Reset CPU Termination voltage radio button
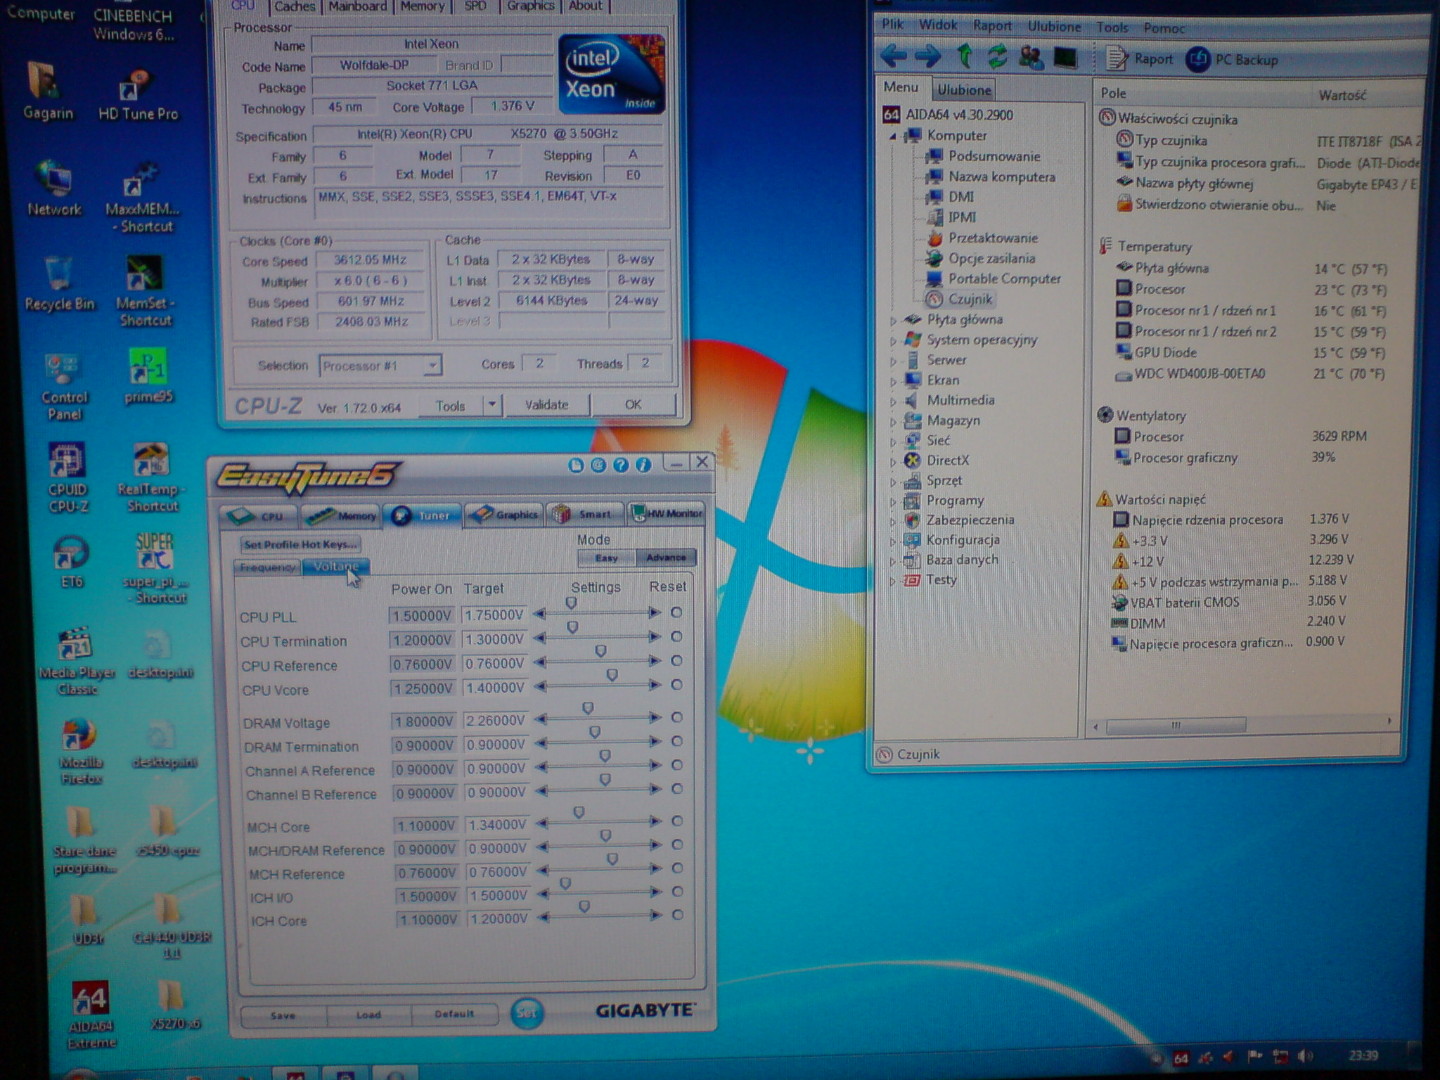 (677, 636)
